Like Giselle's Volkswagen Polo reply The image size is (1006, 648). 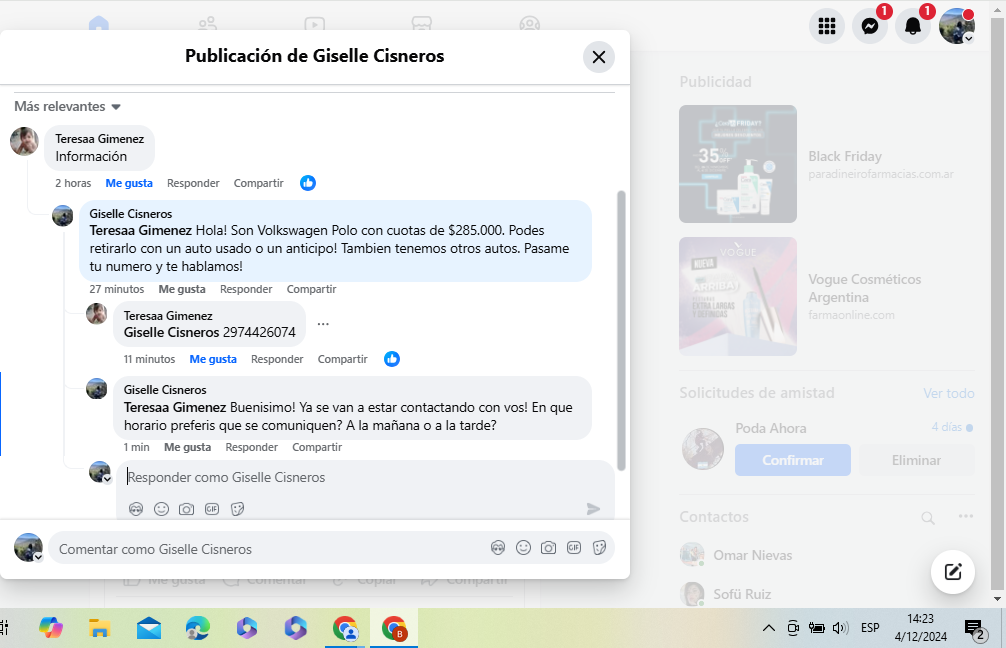coord(182,289)
